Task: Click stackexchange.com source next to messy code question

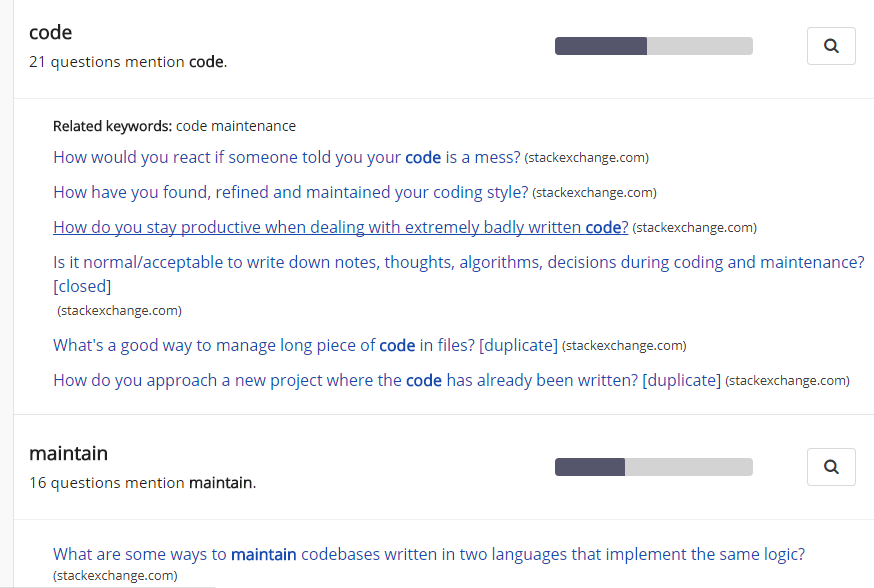Action: [x=586, y=158]
